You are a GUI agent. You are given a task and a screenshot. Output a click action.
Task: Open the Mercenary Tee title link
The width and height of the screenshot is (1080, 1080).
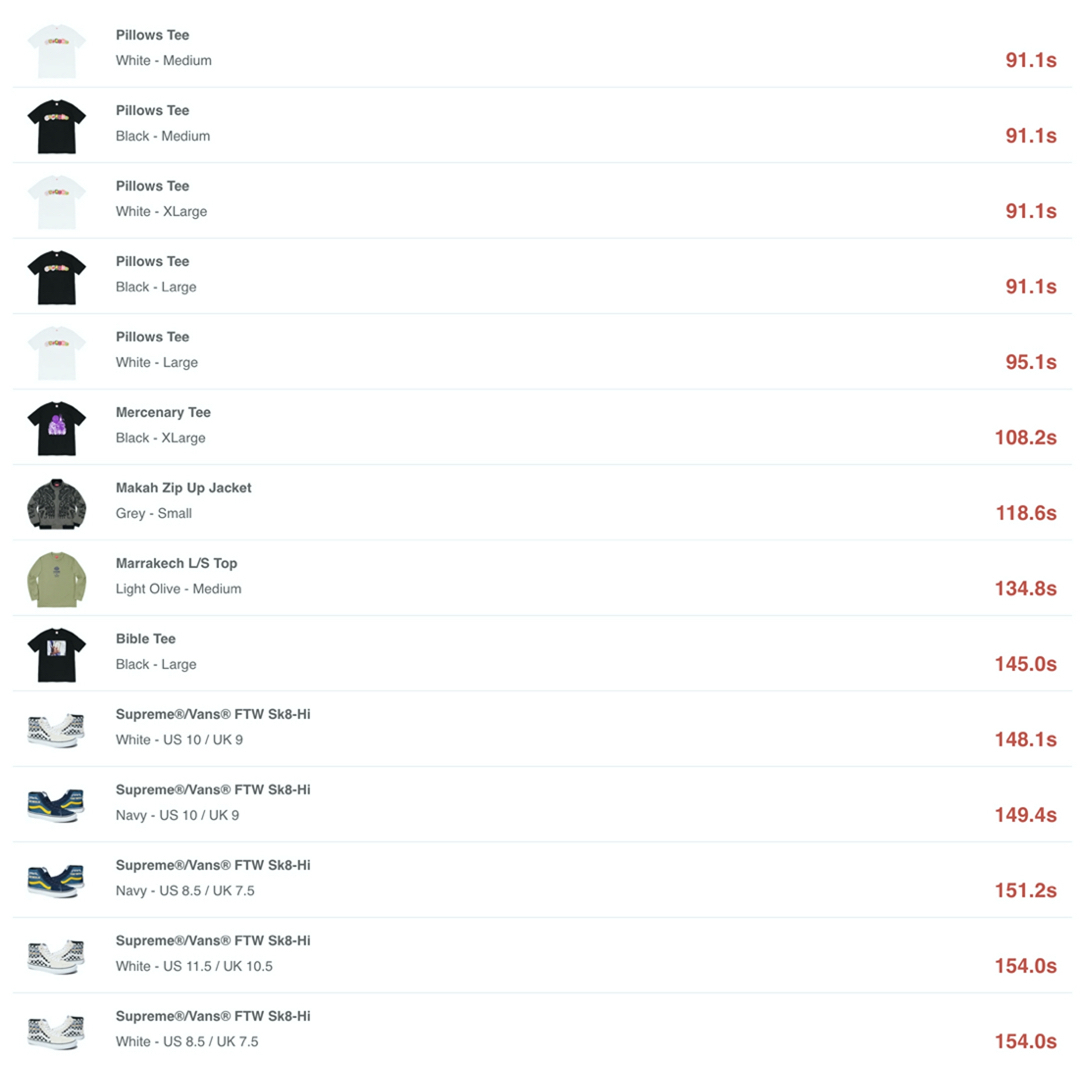tap(163, 412)
